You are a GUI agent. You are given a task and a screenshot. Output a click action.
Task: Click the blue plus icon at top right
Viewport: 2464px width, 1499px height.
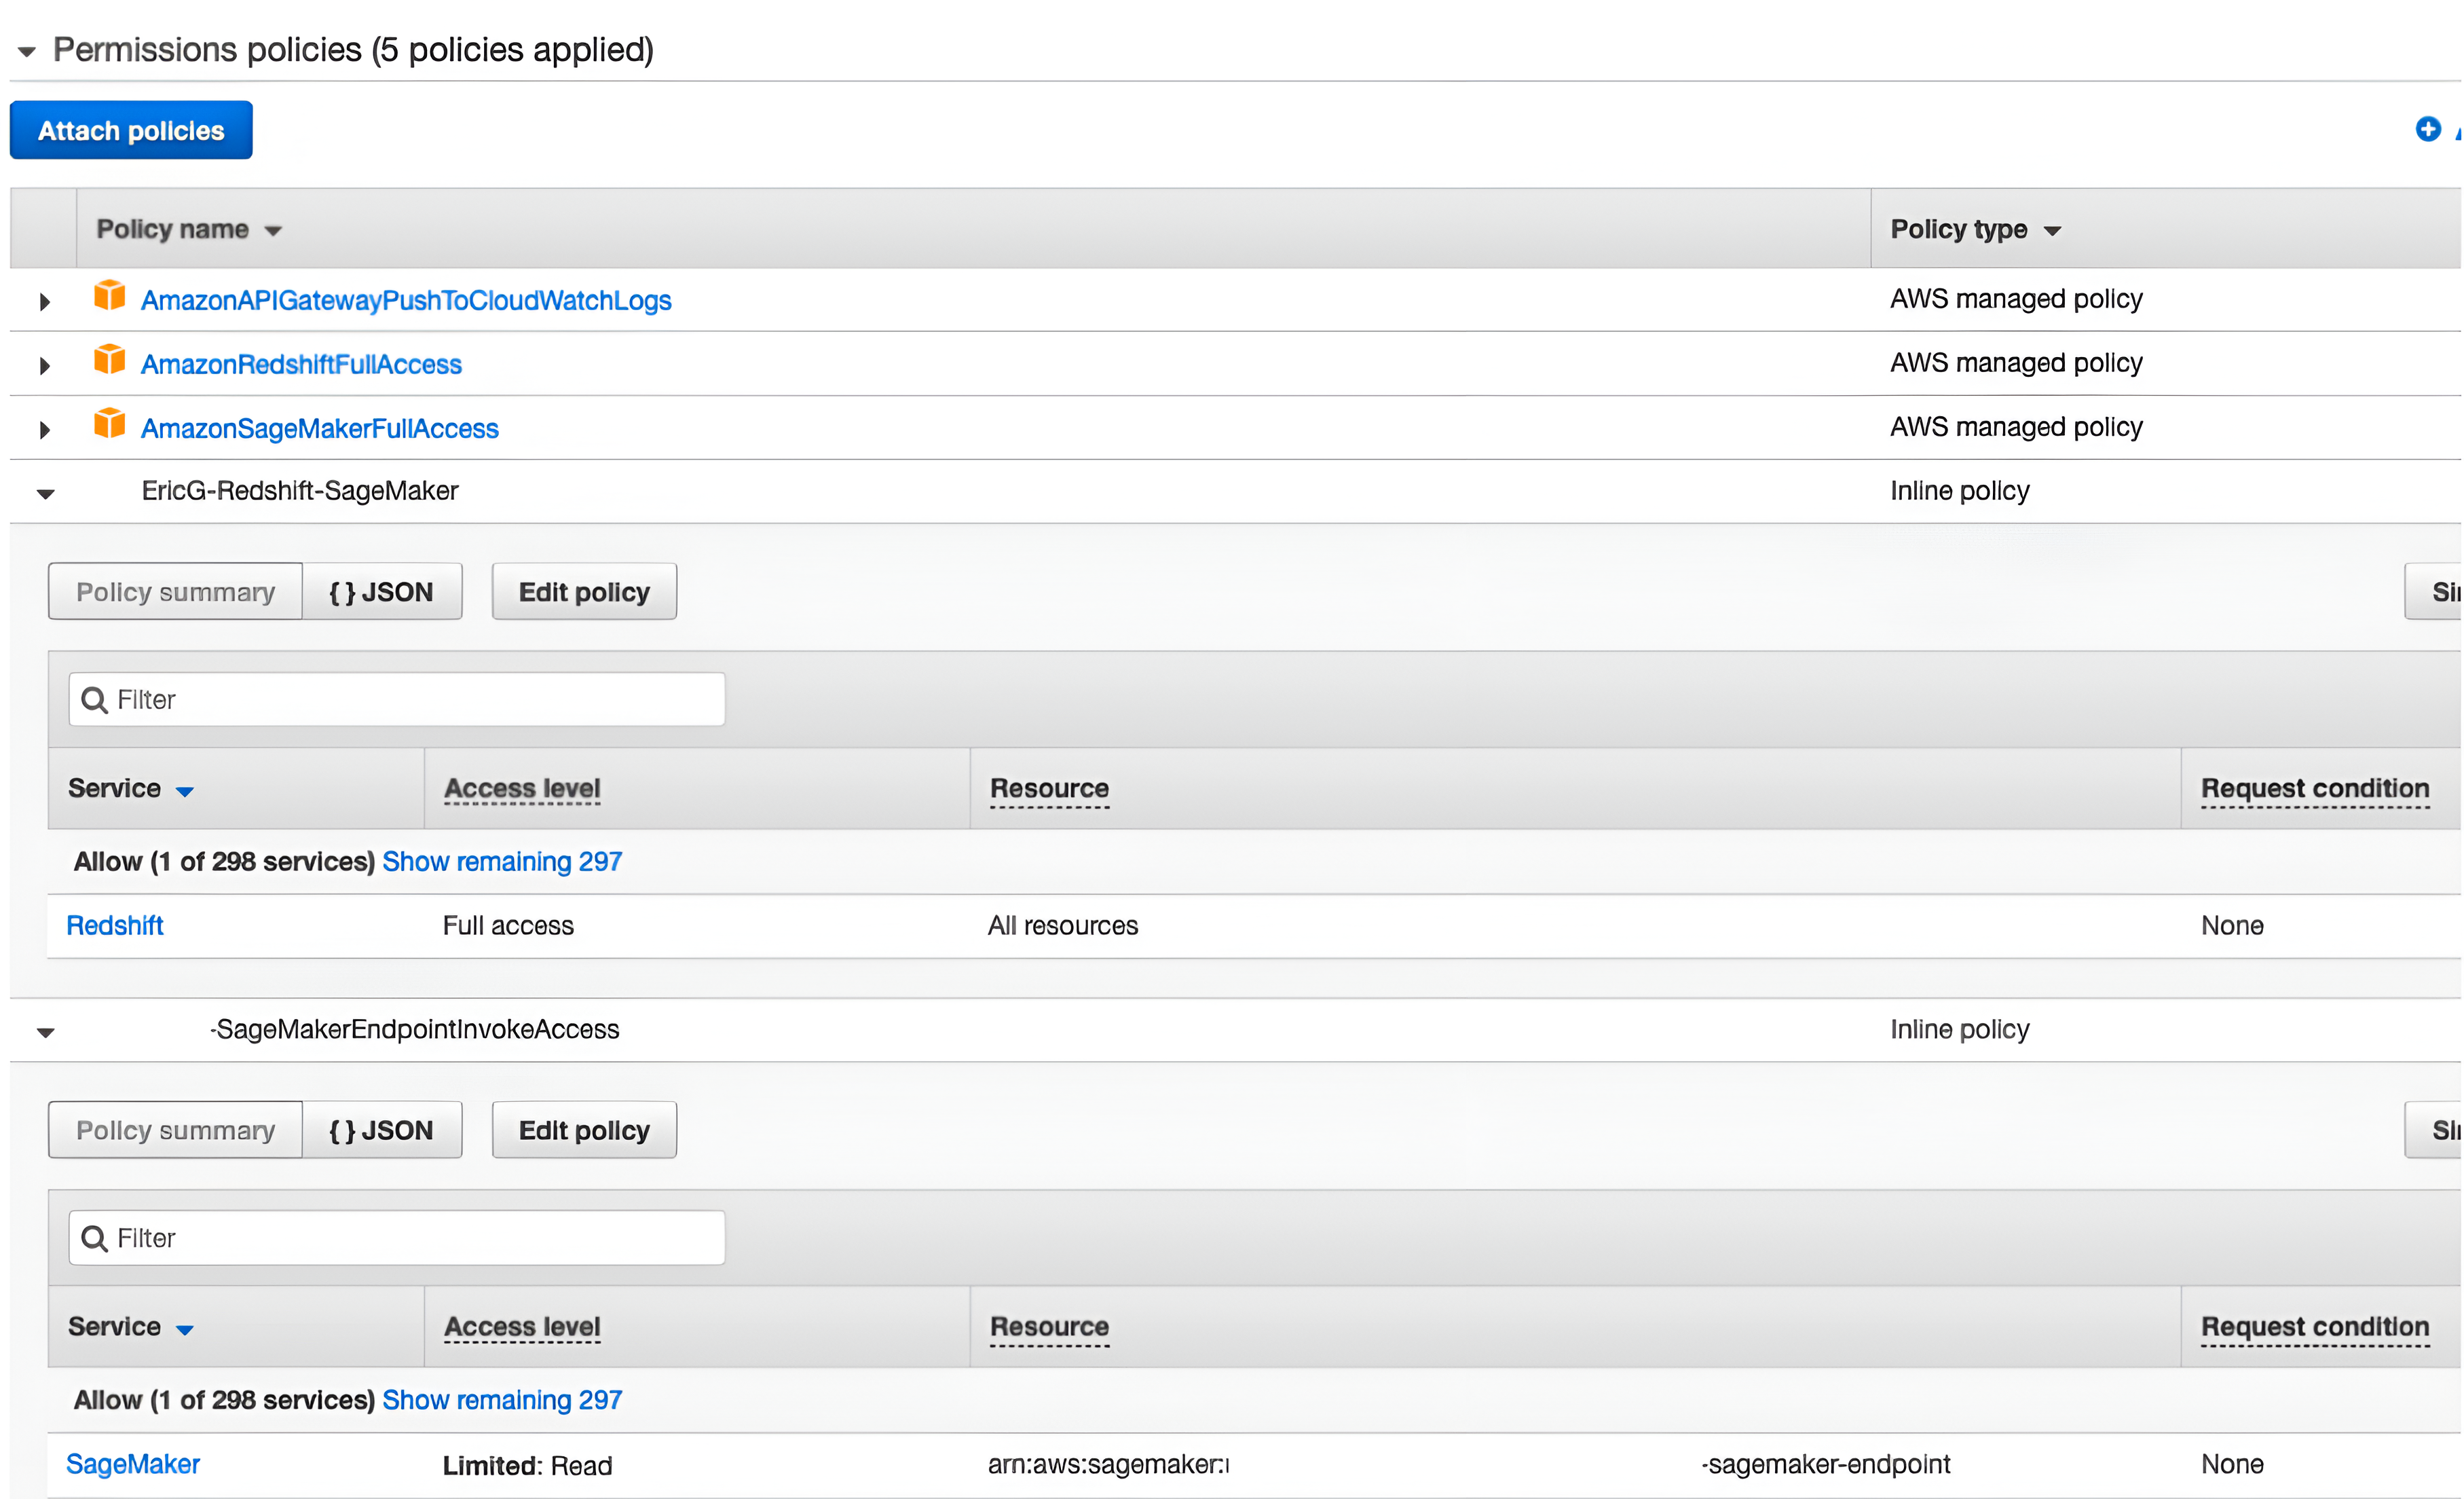point(2428,130)
